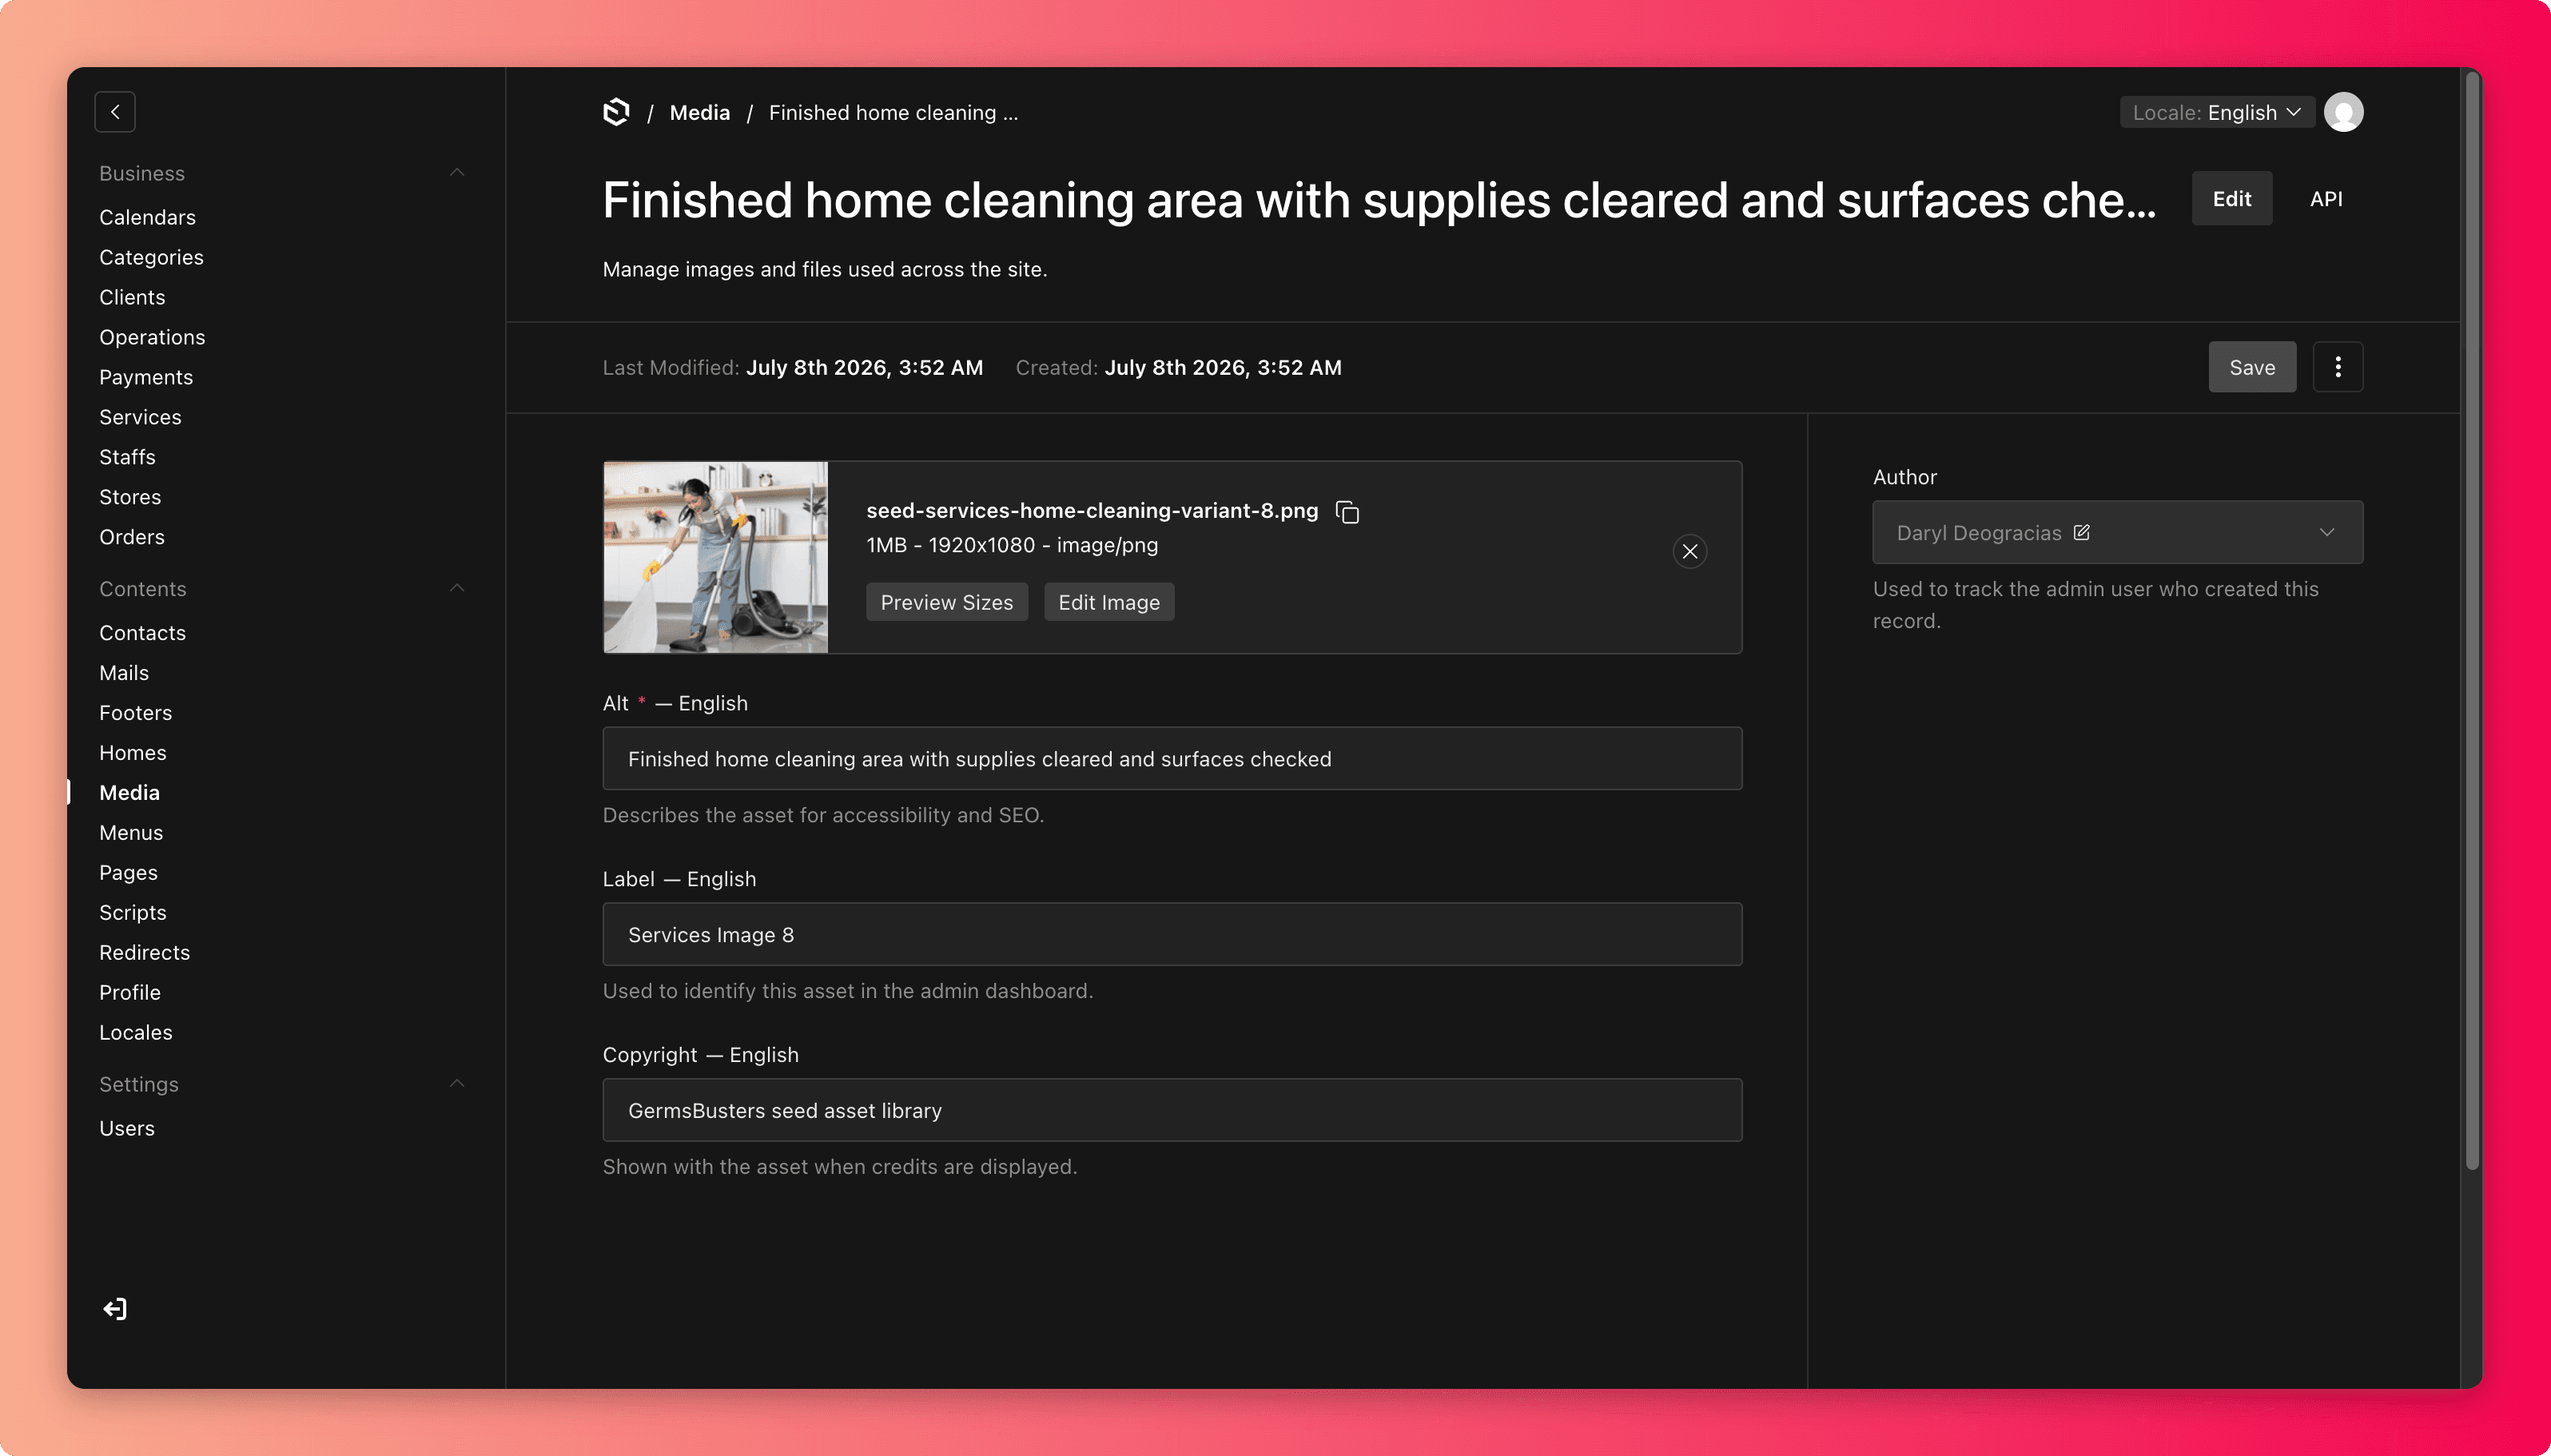Navigate to Menus in sidebar
This screenshot has height=1456, width=2551.
(131, 832)
